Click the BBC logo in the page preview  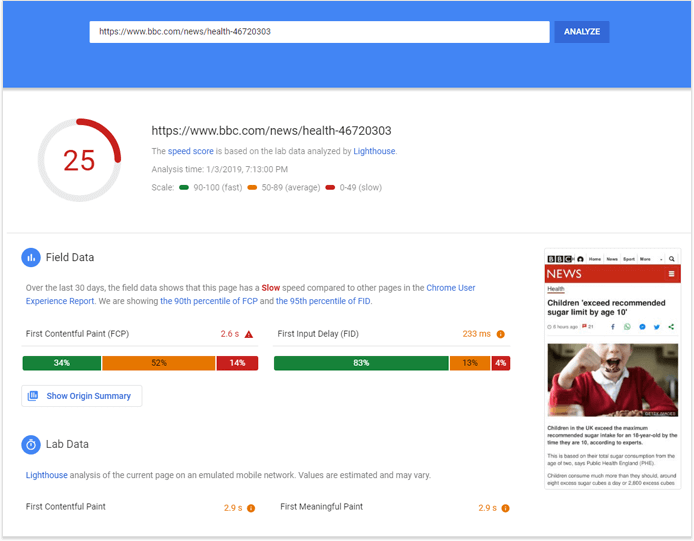coord(559,259)
